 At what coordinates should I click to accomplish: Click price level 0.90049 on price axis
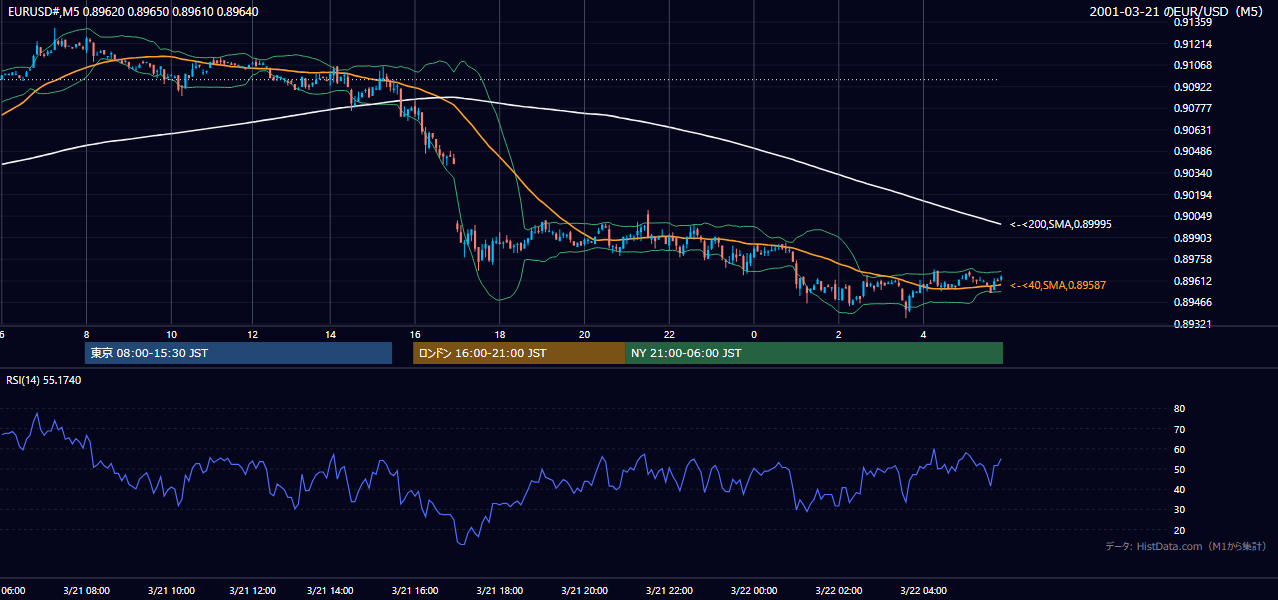(1193, 216)
